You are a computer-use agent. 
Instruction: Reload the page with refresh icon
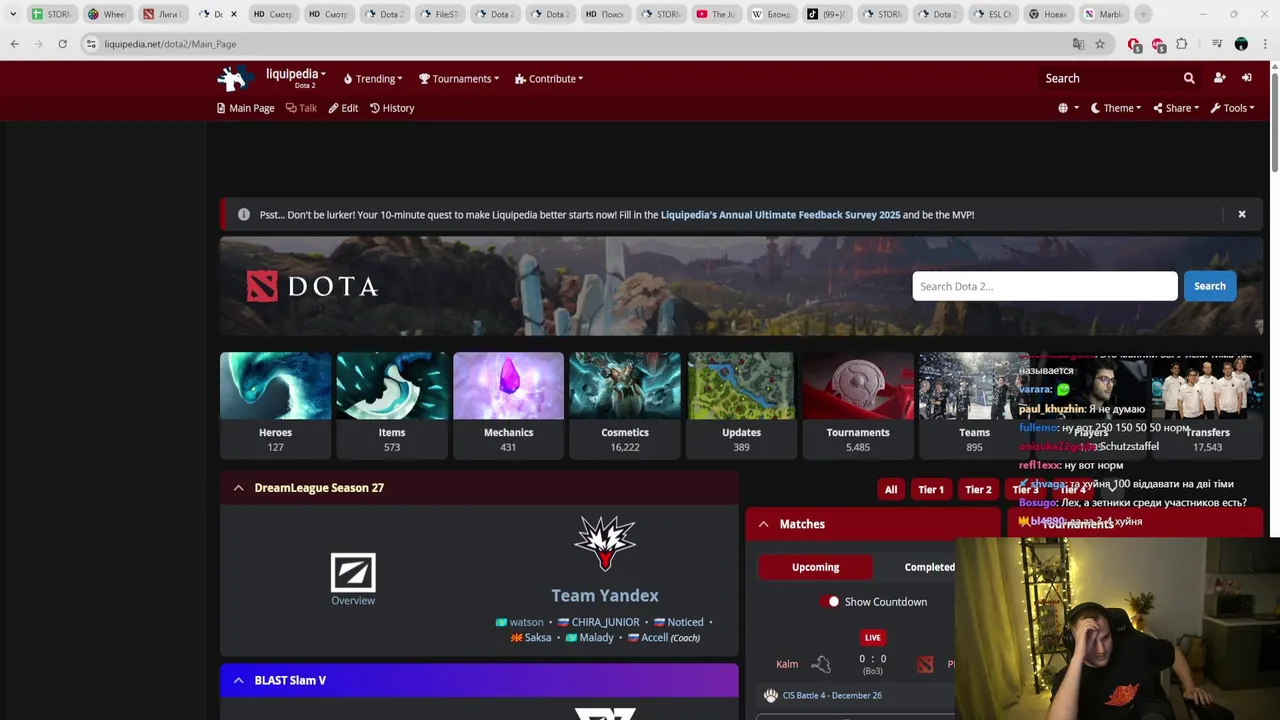pyautogui.click(x=62, y=44)
